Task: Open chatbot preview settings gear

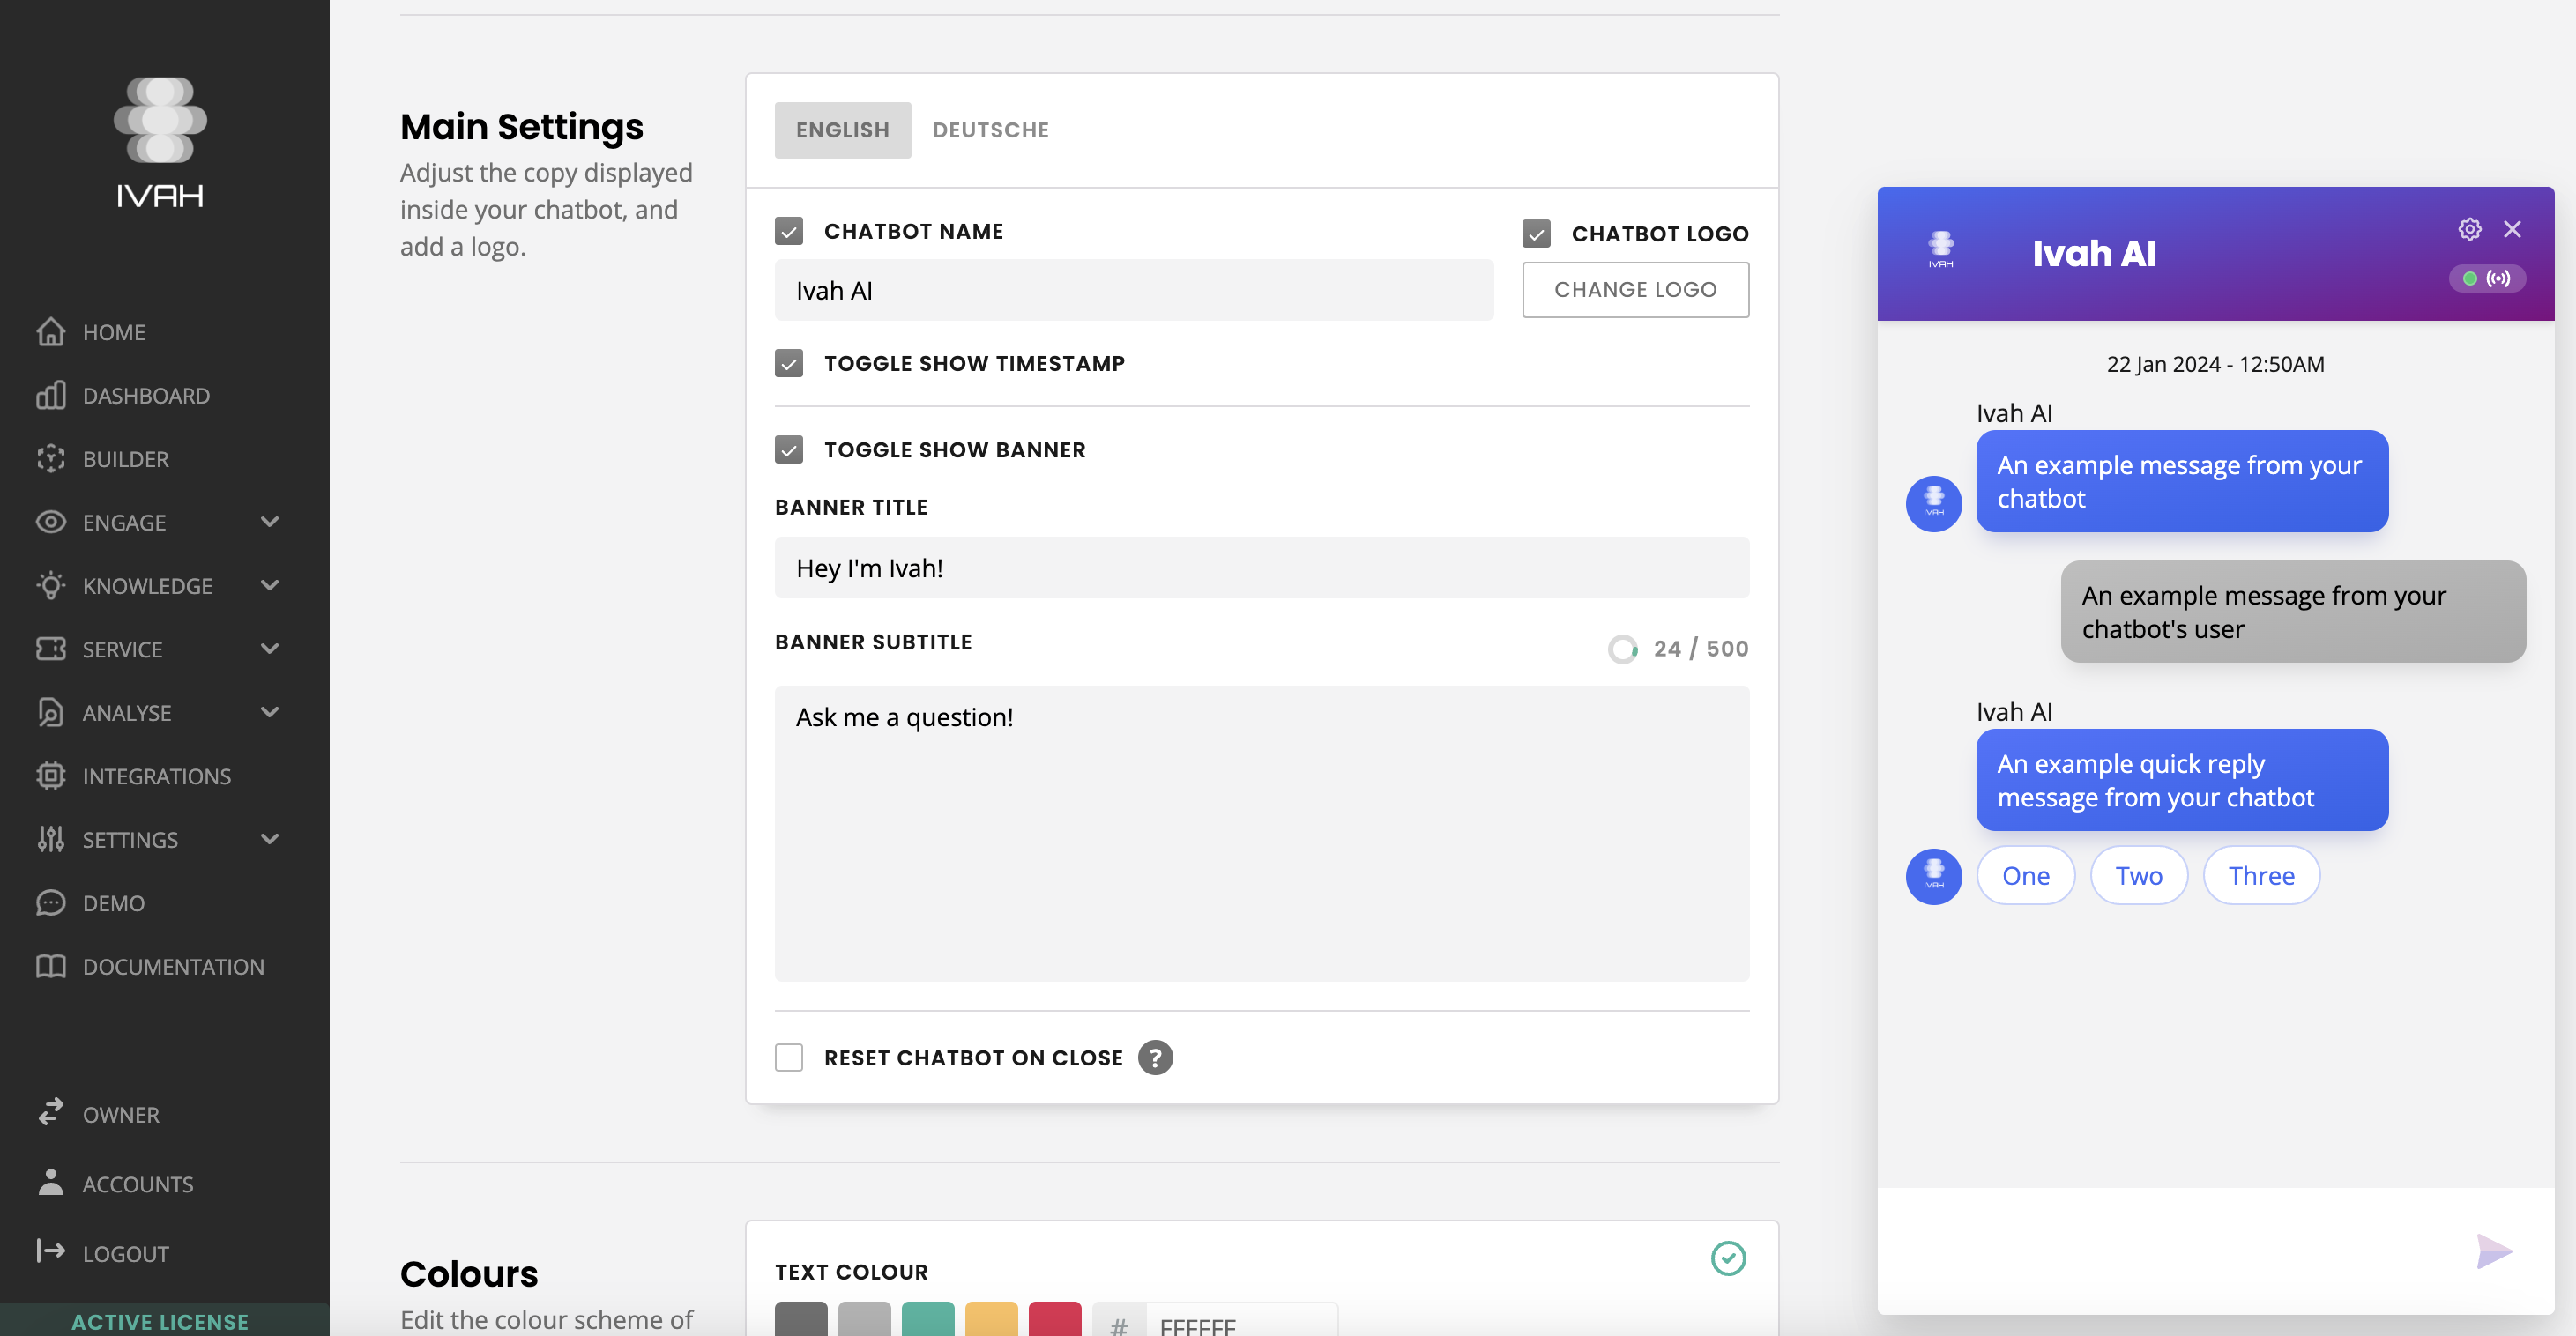Action: (2469, 229)
